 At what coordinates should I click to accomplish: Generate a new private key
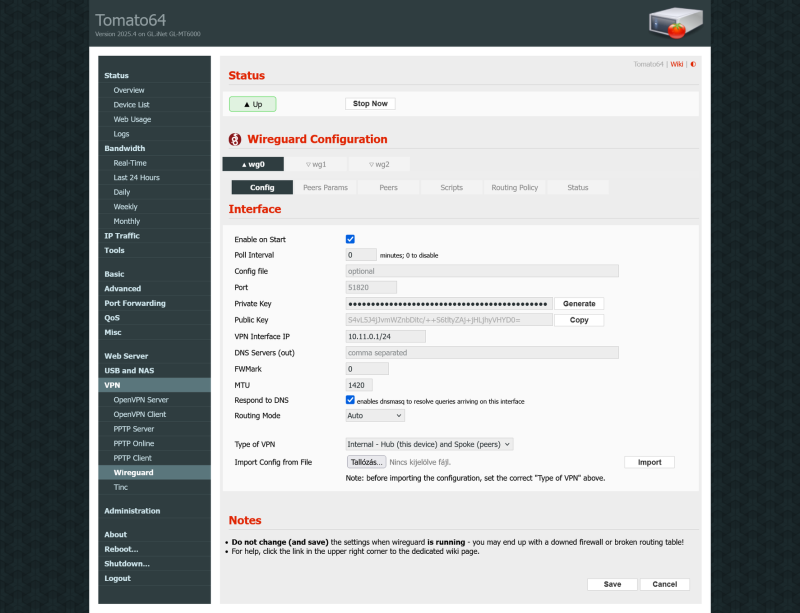pyautogui.click(x=579, y=304)
